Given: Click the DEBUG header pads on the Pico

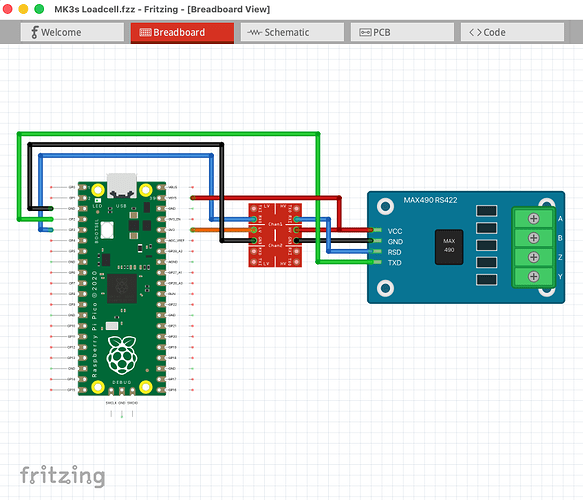Looking at the screenshot, I should click(x=122, y=390).
